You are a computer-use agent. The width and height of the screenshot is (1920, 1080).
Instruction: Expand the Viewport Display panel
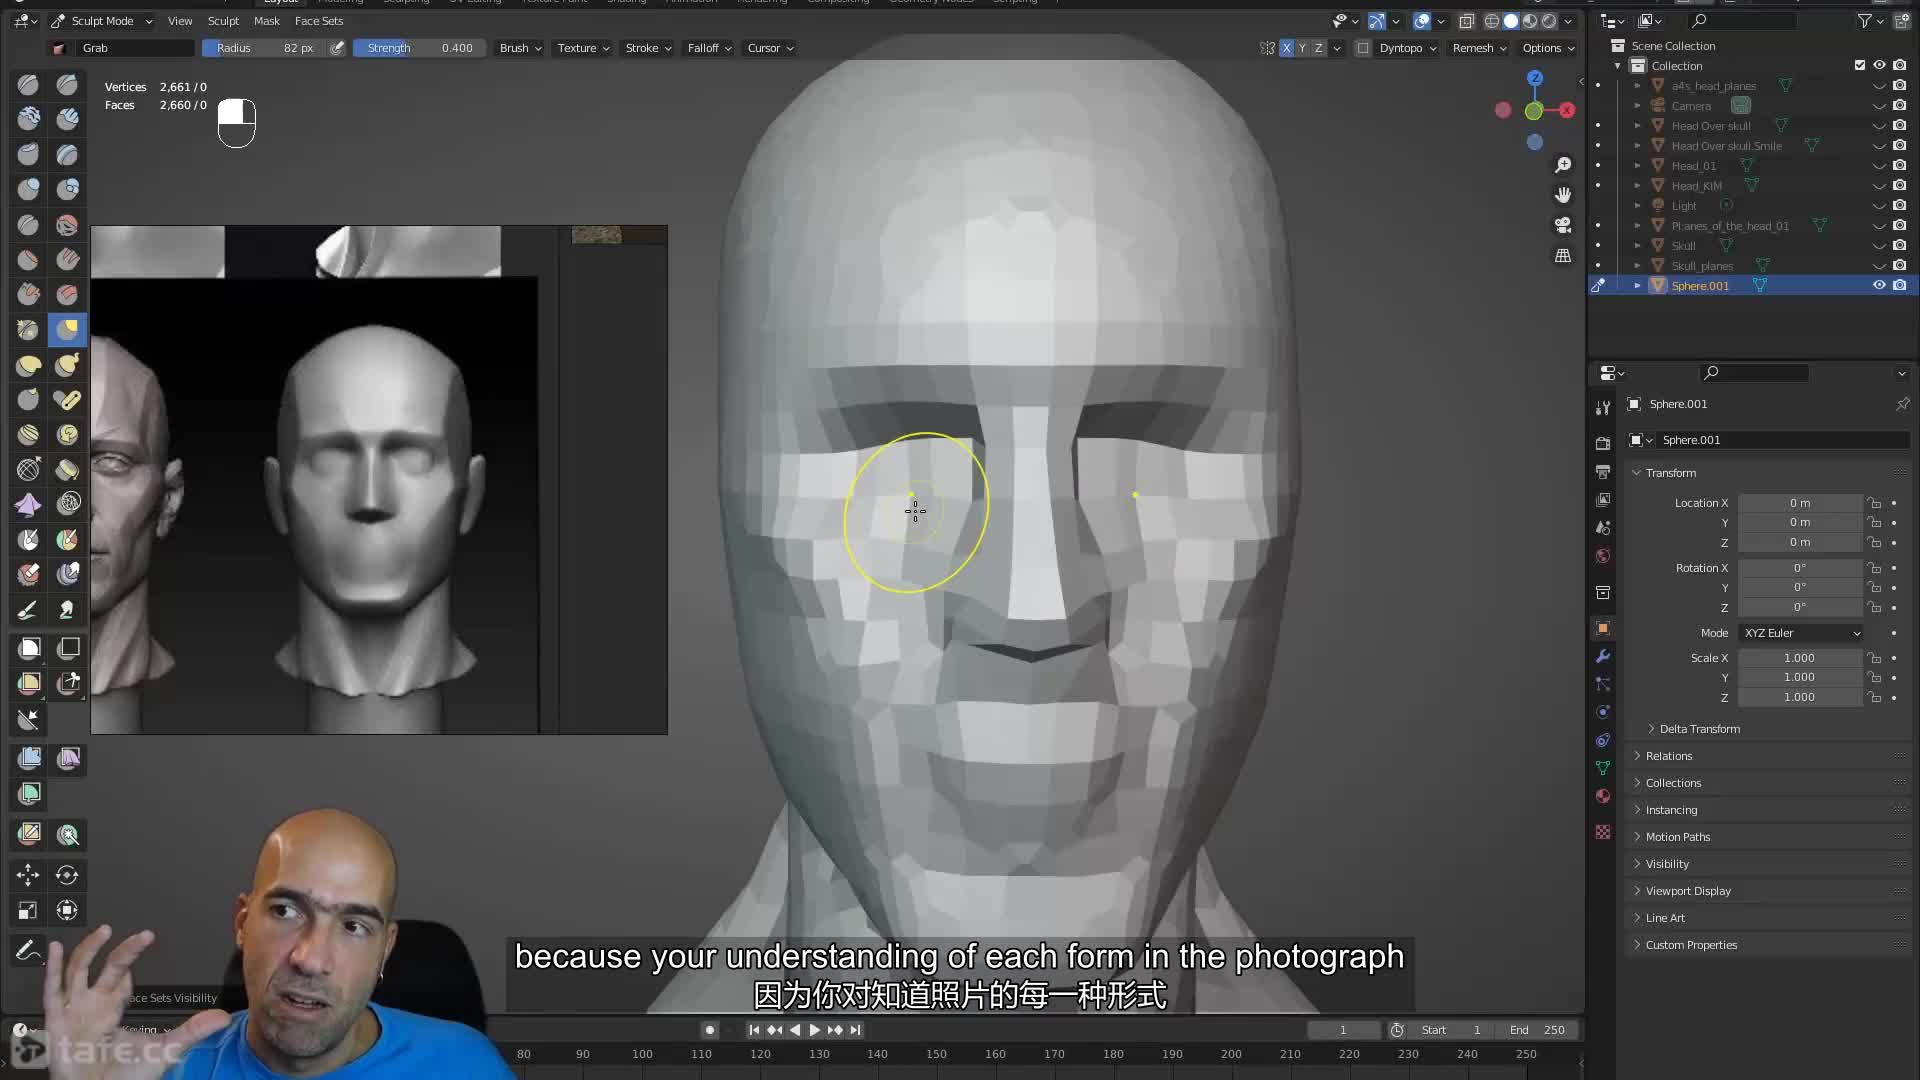coord(1688,891)
